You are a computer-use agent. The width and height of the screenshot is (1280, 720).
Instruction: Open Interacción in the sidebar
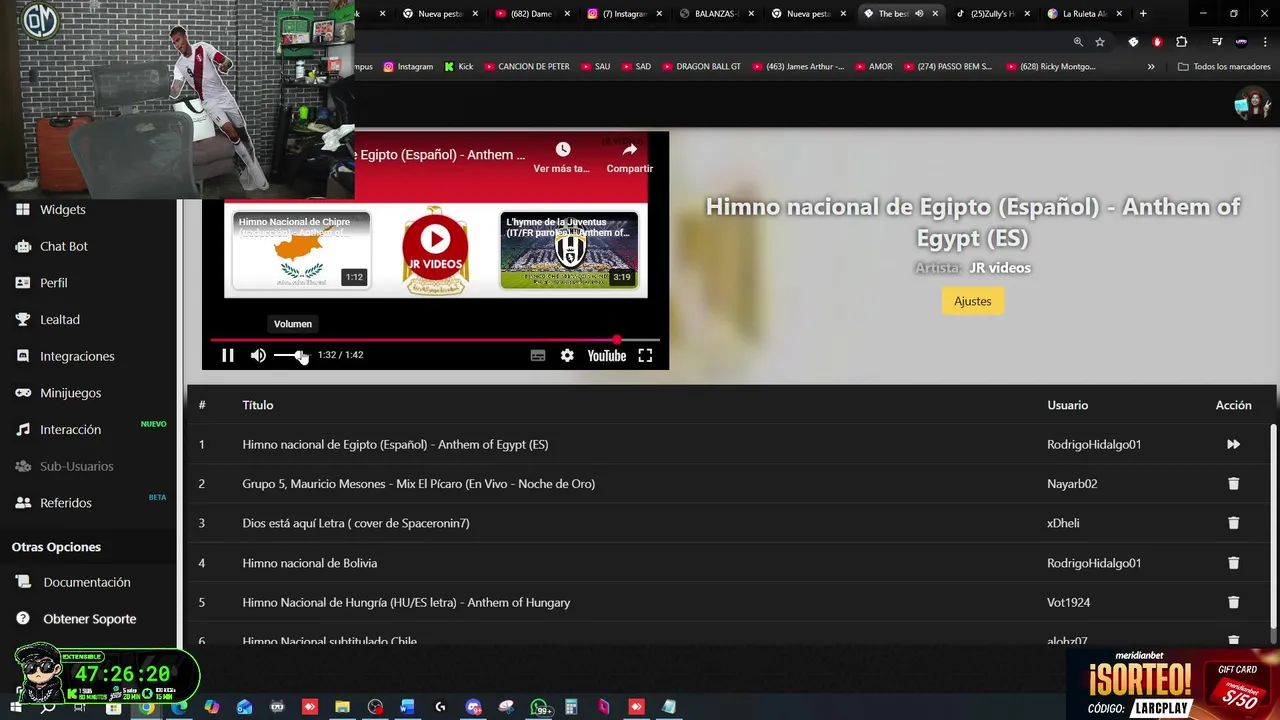pos(70,429)
